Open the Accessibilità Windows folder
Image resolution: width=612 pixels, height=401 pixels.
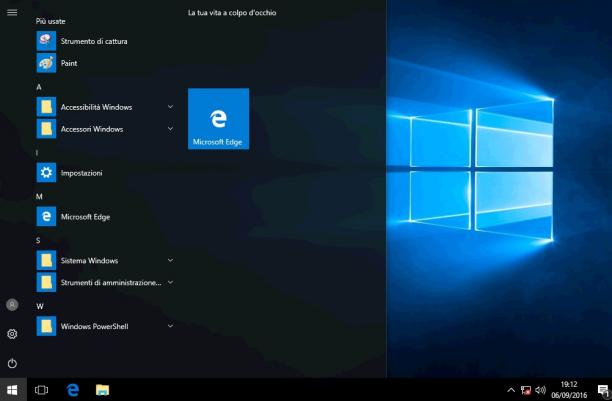coord(105,107)
